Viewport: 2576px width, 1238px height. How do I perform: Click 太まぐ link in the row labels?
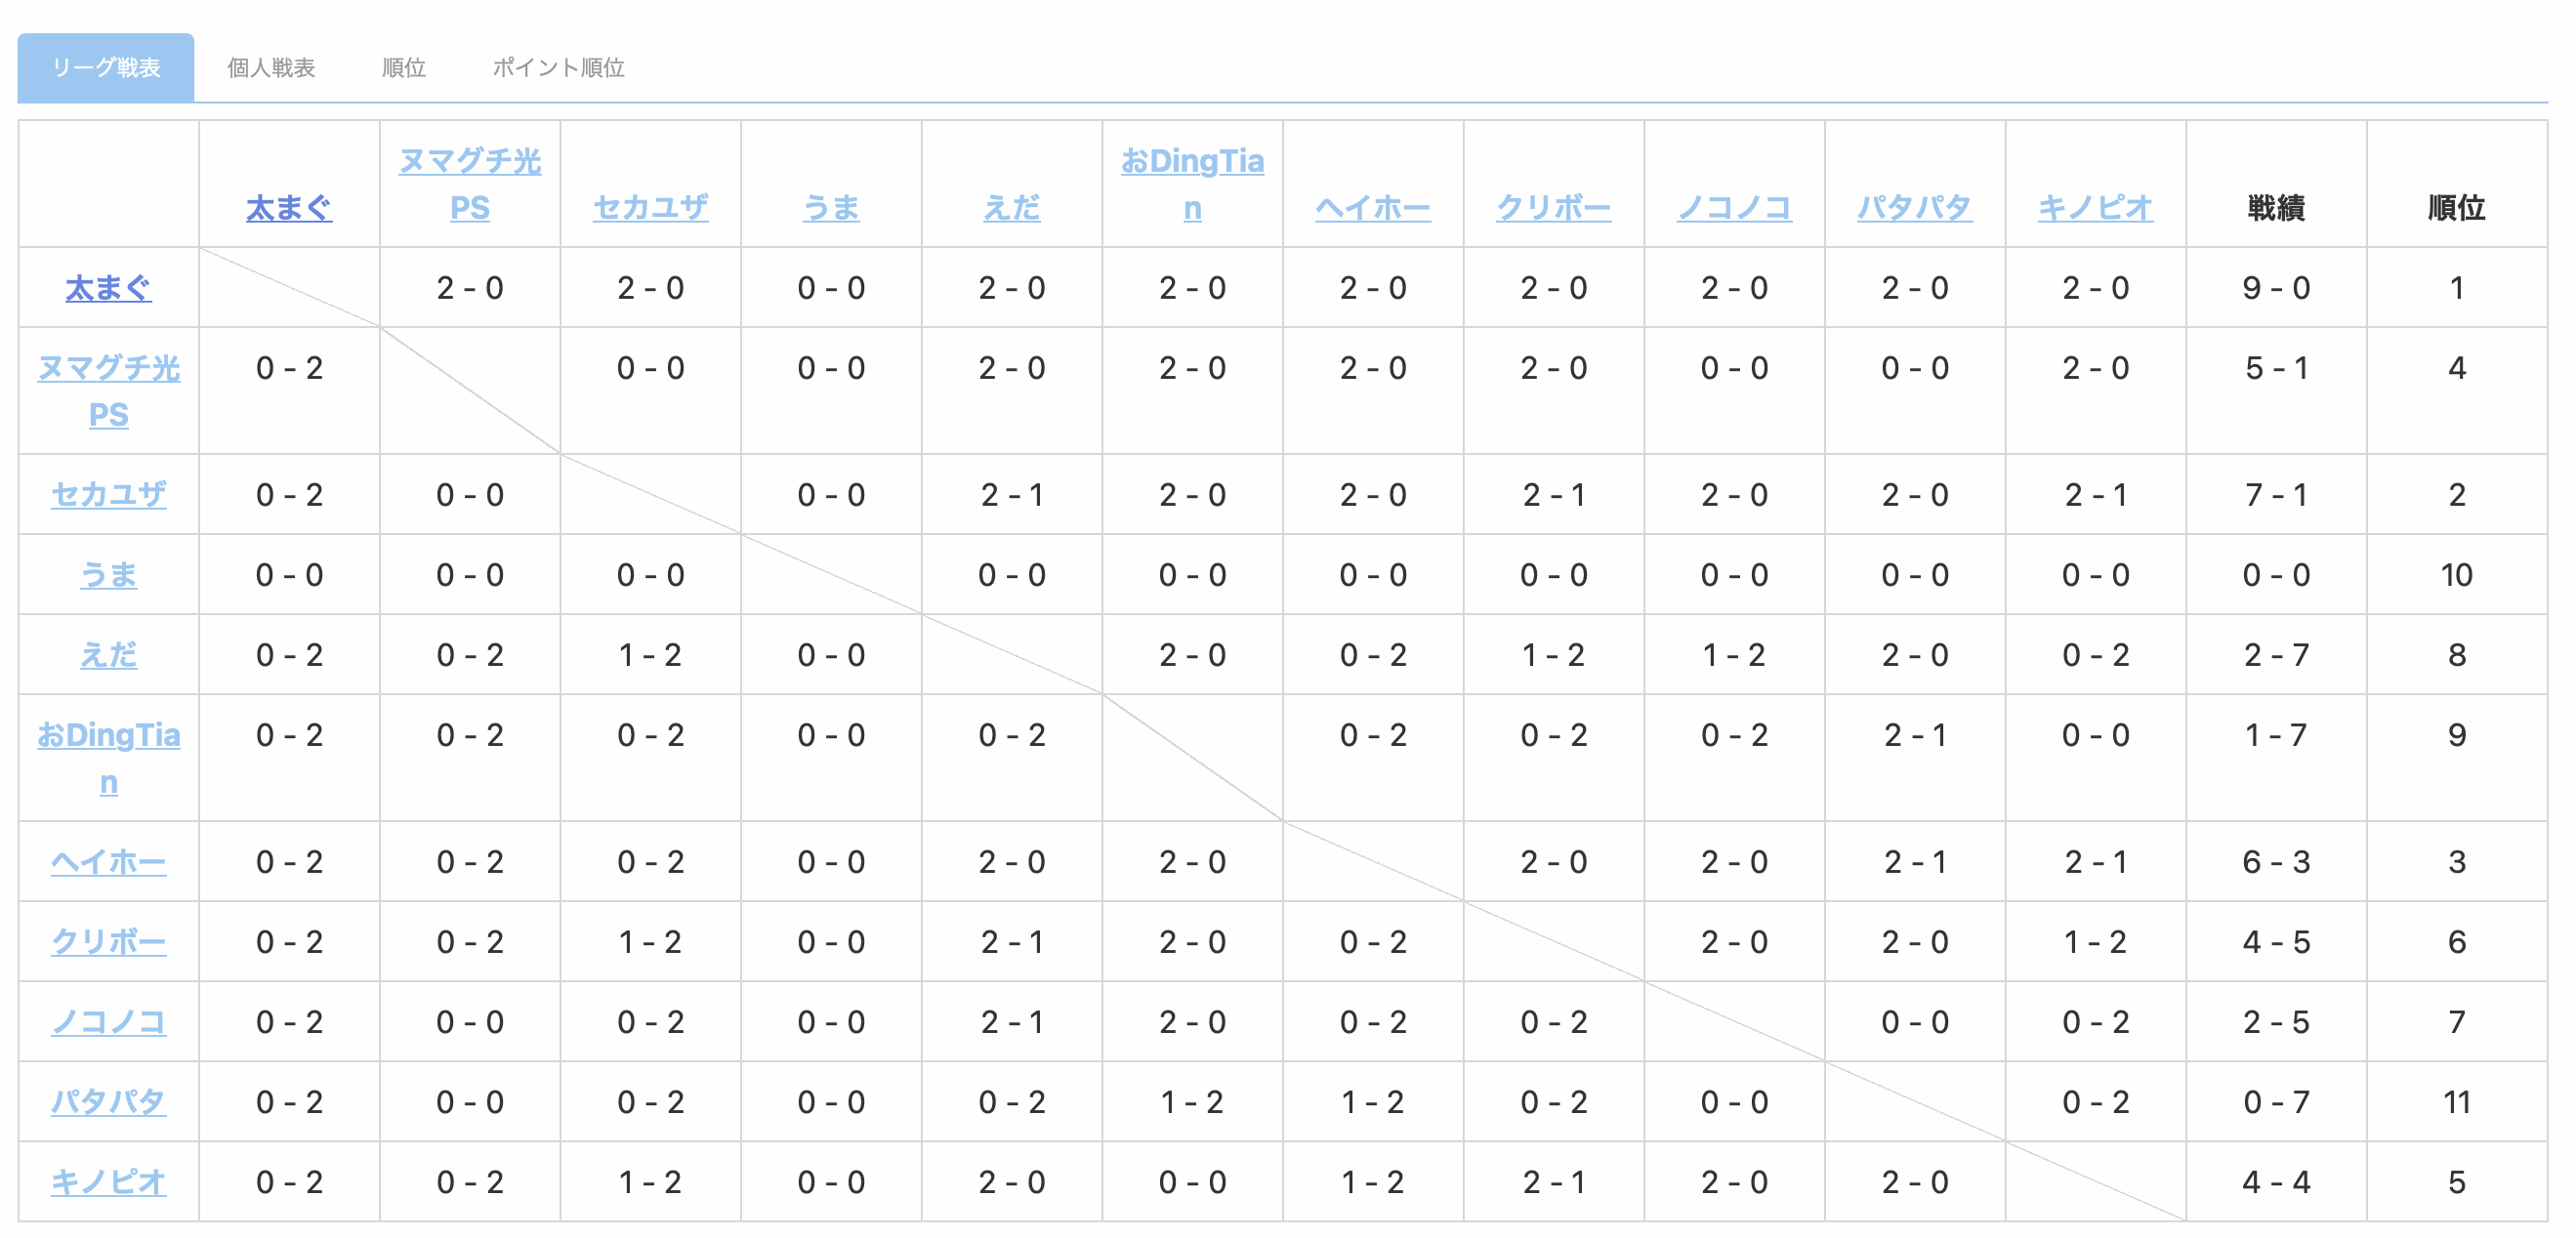[x=108, y=288]
